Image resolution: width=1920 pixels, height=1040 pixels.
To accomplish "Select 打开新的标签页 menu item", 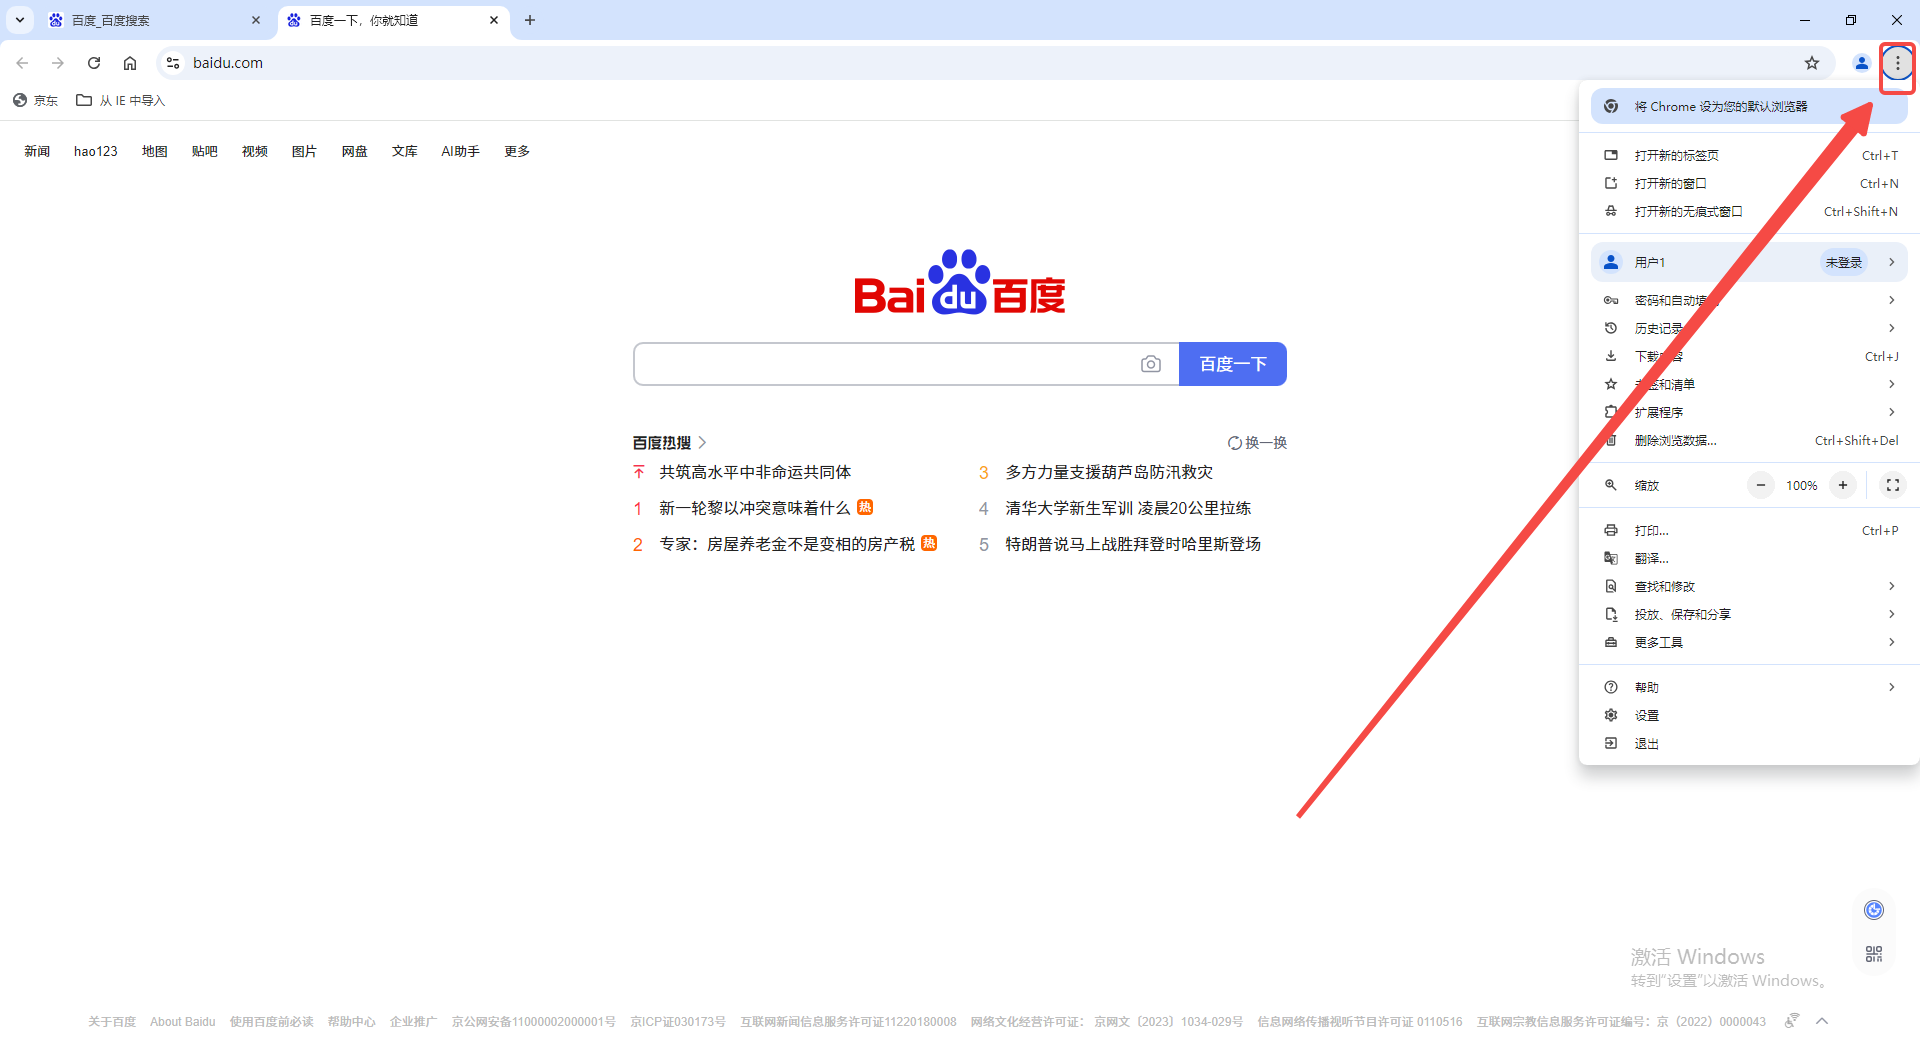I will click(x=1749, y=155).
